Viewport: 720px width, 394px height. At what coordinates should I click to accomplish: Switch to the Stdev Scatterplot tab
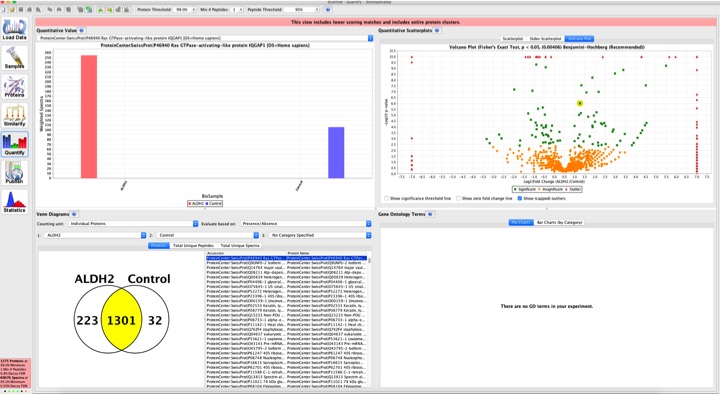coord(545,39)
